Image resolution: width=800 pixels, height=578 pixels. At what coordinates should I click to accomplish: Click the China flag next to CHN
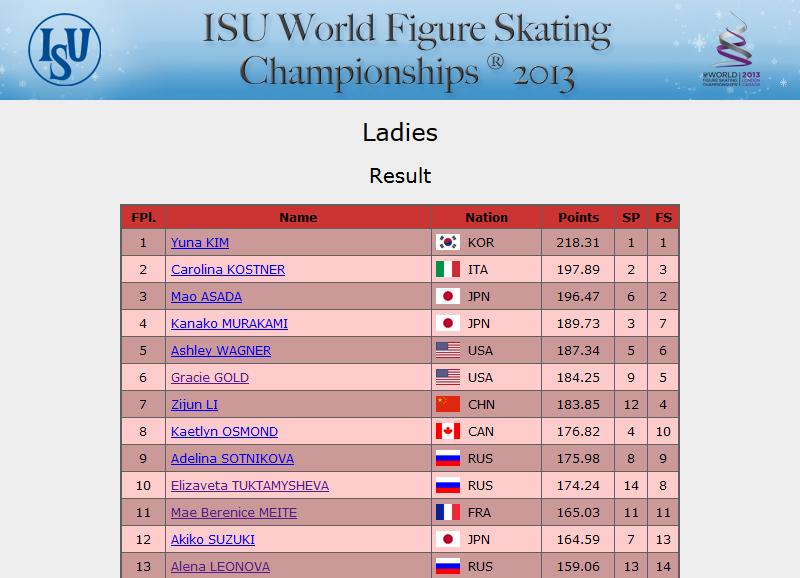(x=448, y=405)
